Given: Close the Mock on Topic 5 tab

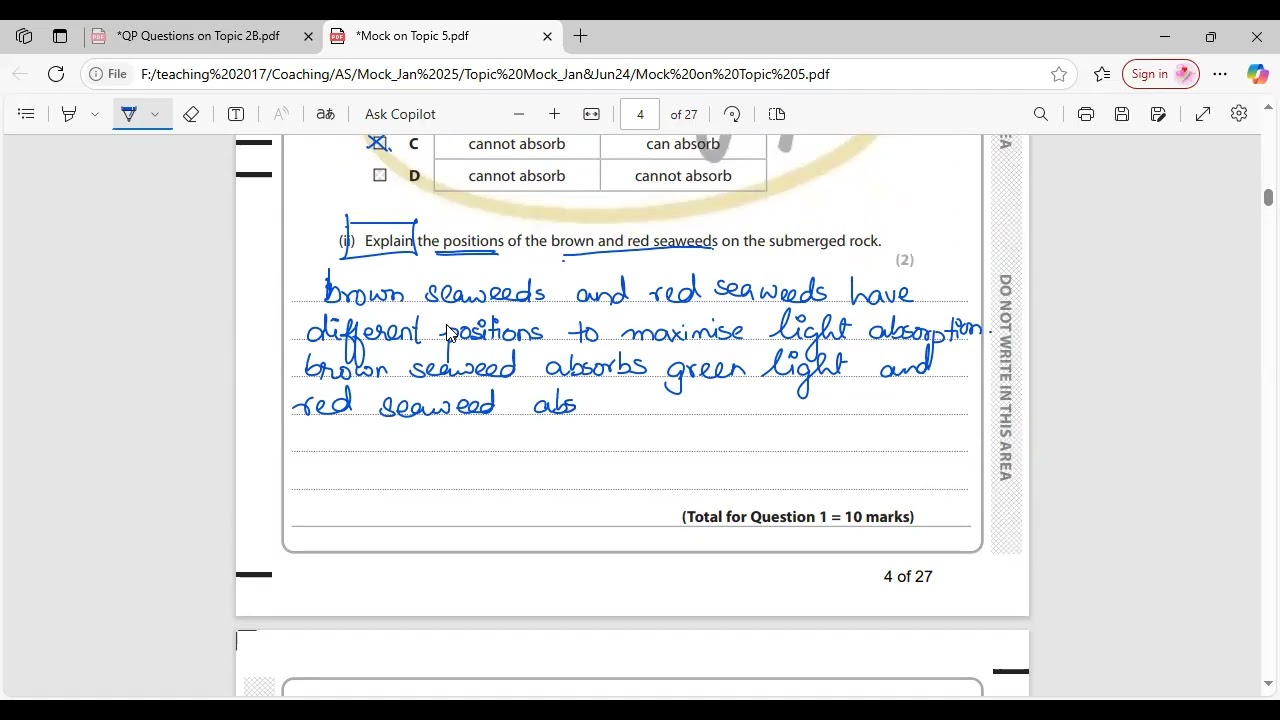Looking at the screenshot, I should [x=547, y=36].
